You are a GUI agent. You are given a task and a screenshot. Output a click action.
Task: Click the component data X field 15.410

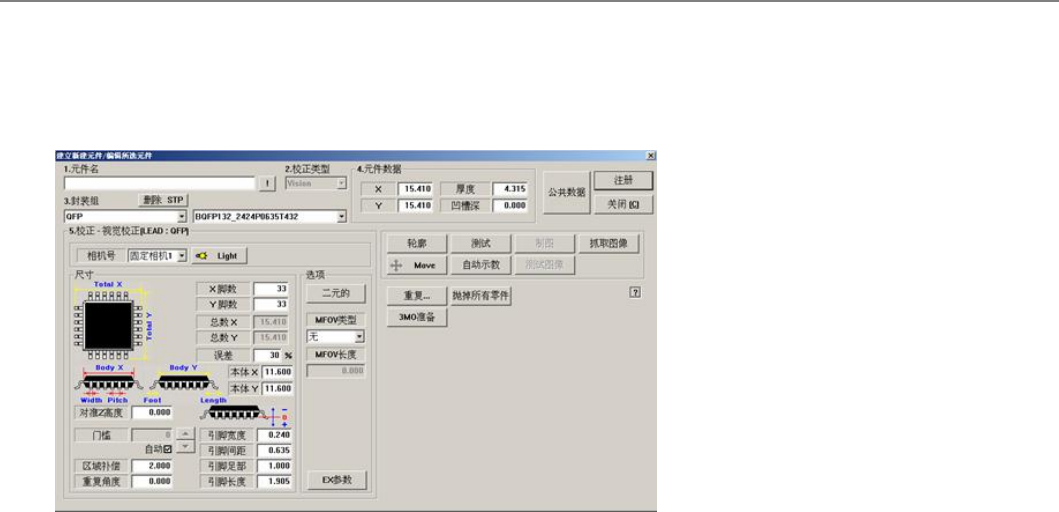coord(415,189)
